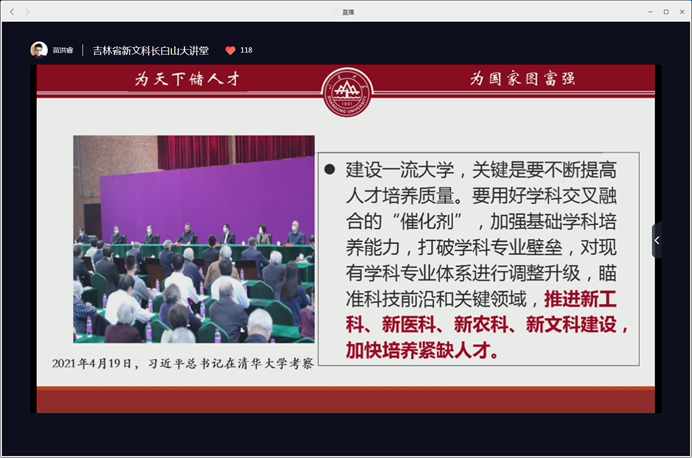
Task: Open the host's profile avatar
Action: click(39, 49)
